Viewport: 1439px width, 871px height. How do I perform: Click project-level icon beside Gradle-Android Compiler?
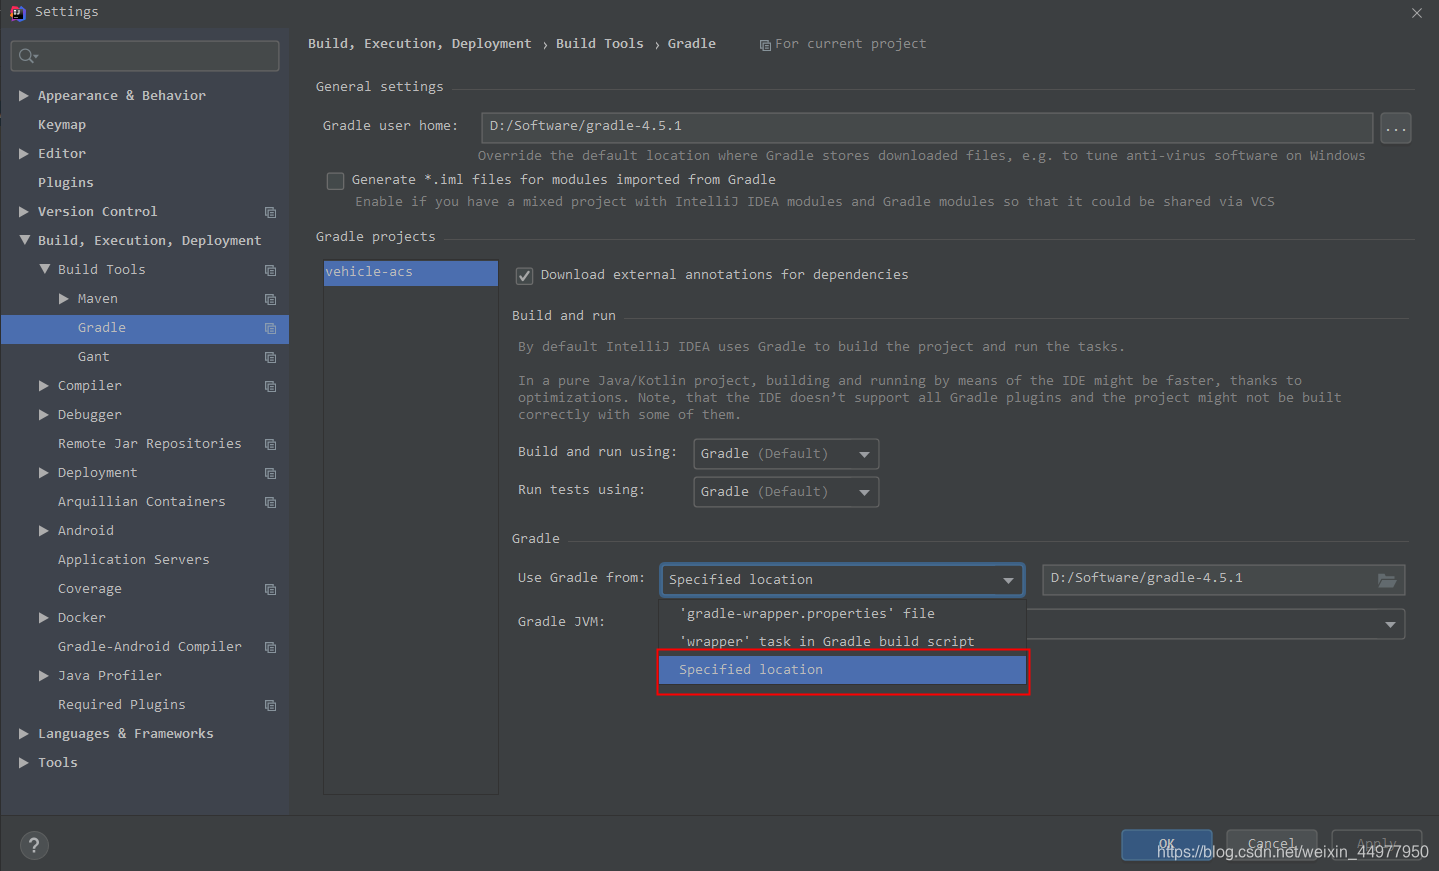[x=270, y=647]
